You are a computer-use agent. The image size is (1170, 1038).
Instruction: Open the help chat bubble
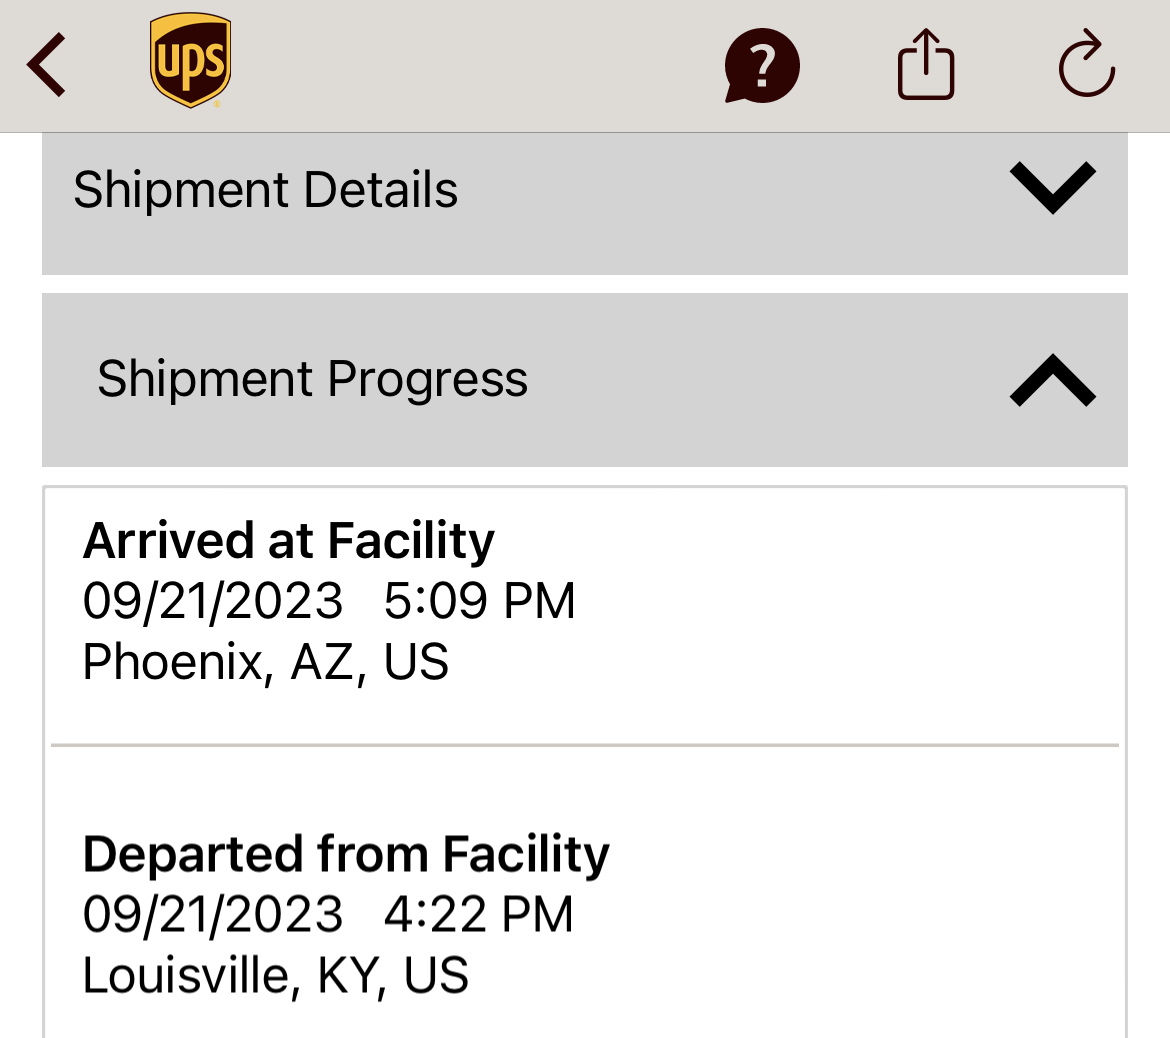coord(762,66)
